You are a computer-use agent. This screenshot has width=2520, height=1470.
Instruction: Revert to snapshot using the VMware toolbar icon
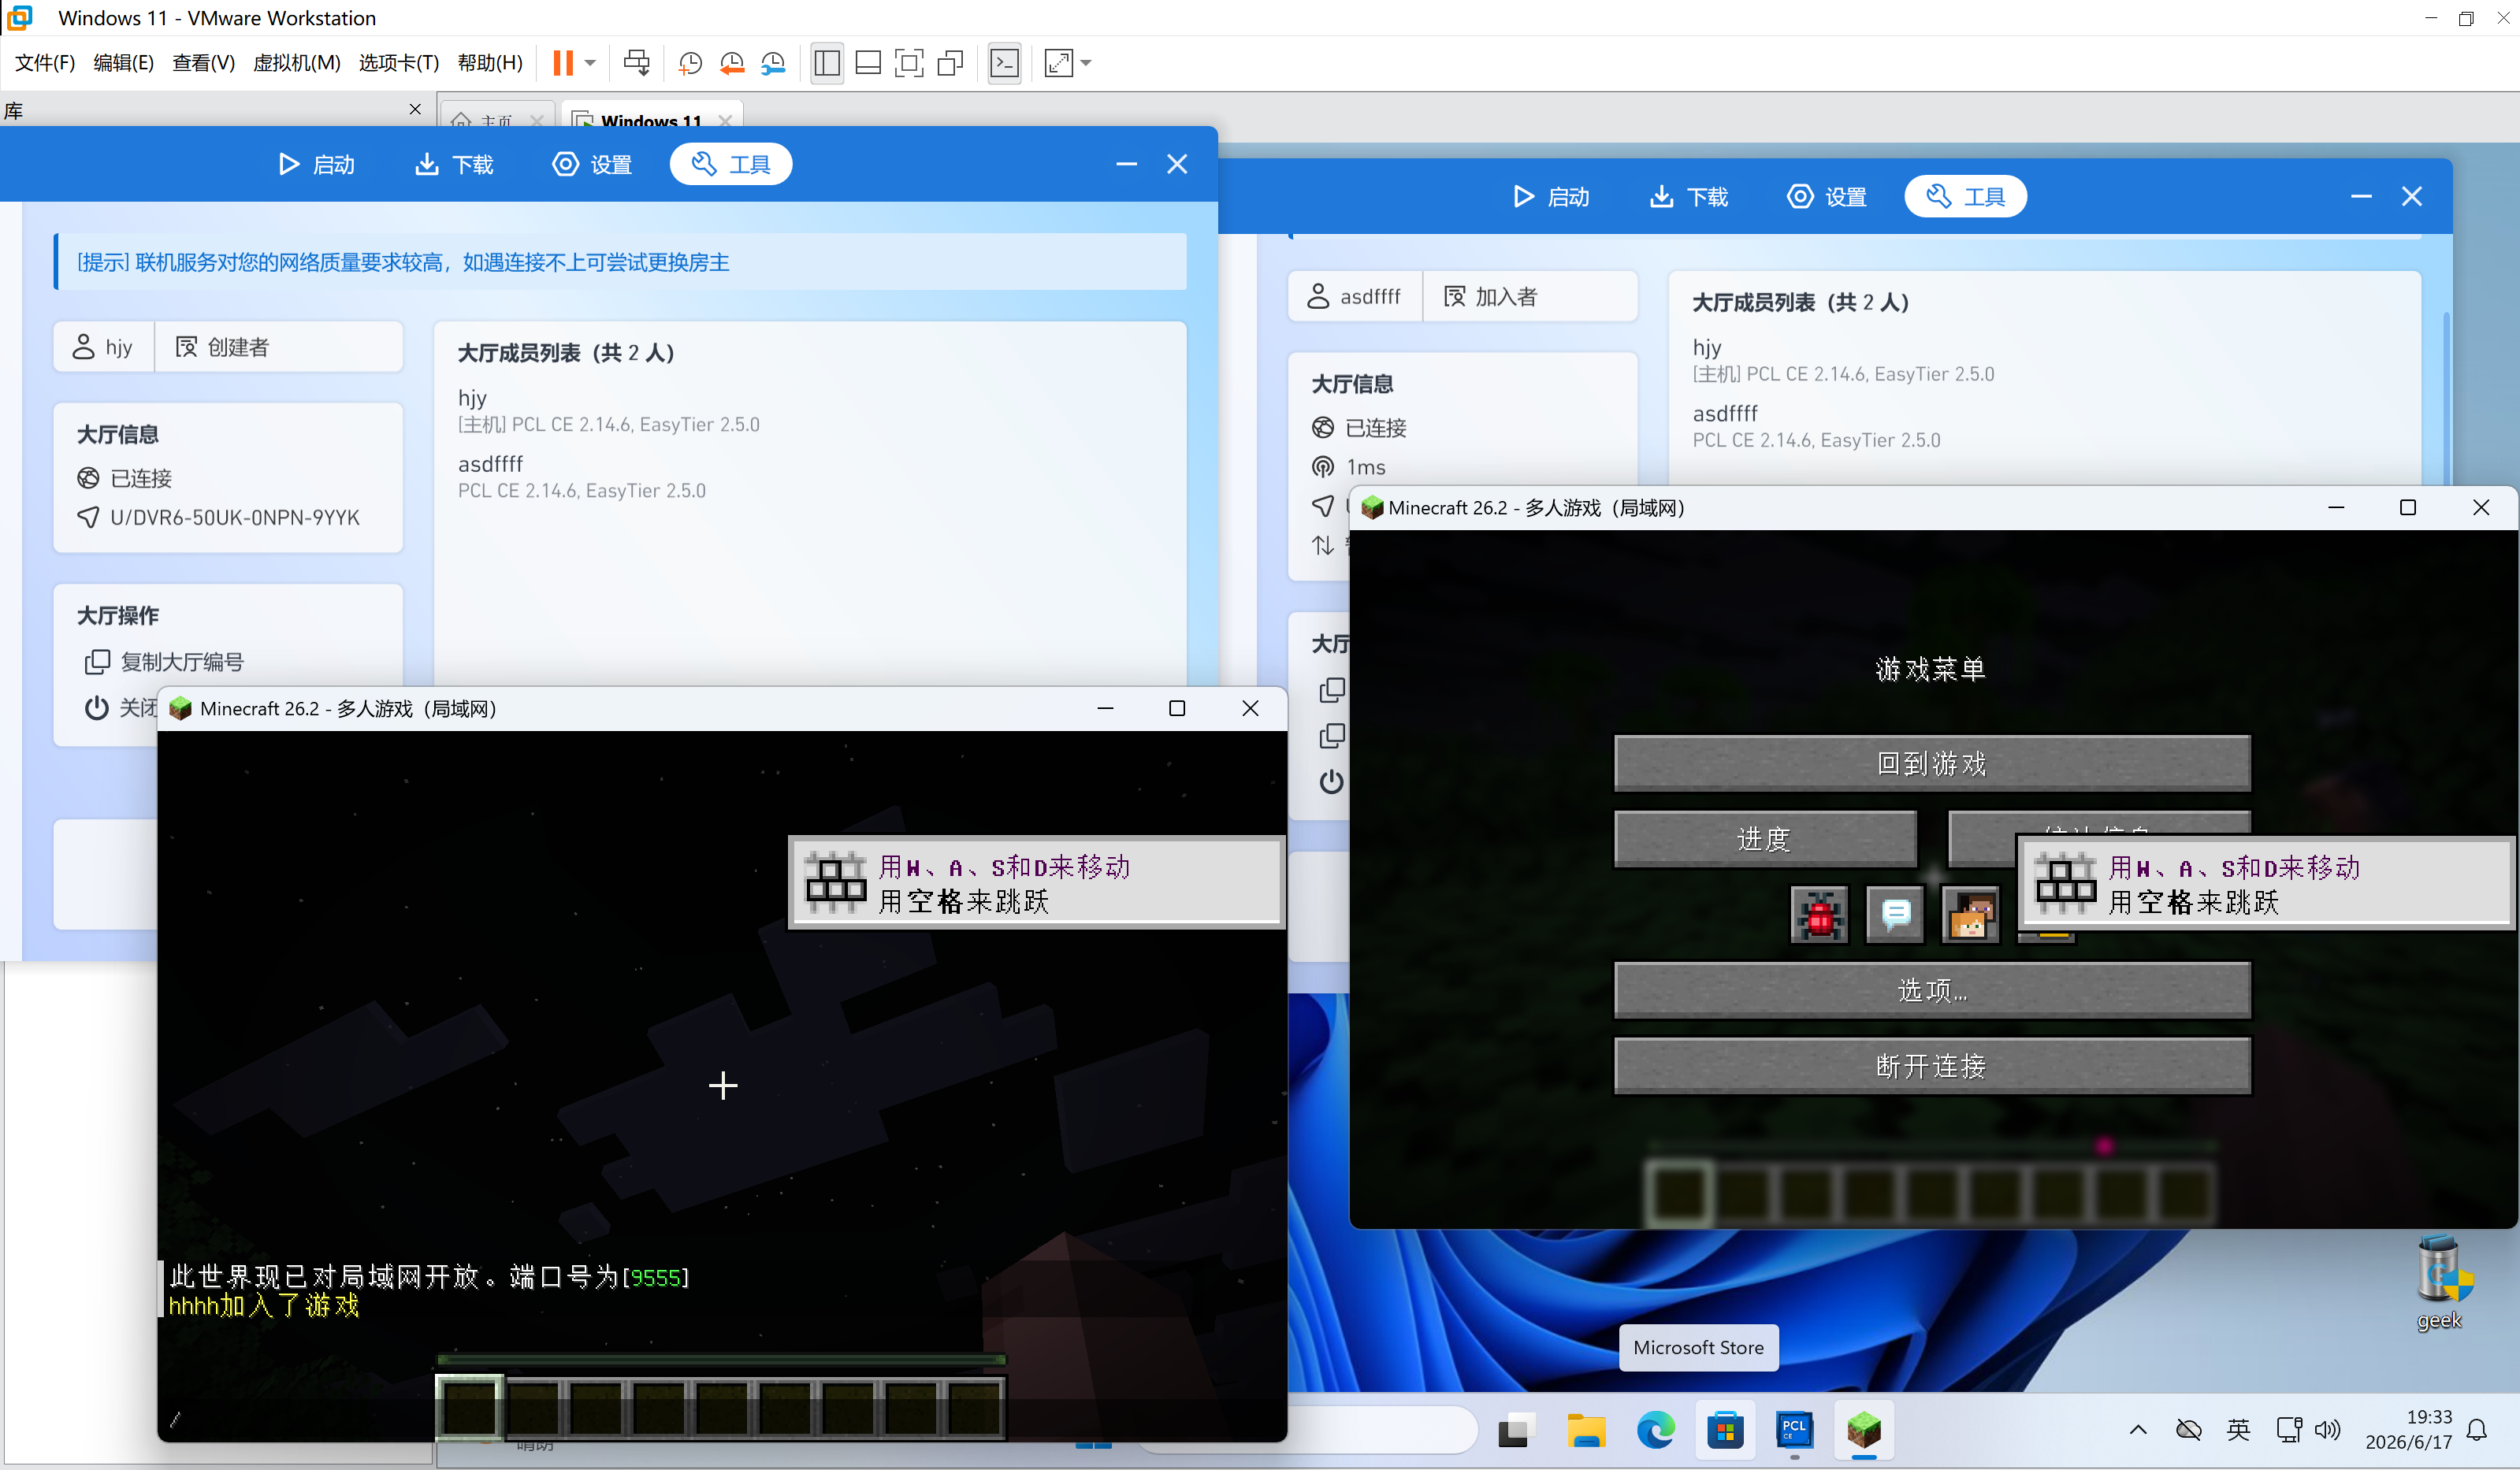pos(732,63)
